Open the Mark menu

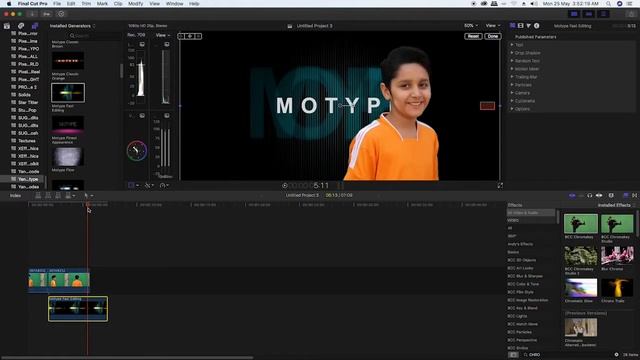coord(102,4)
